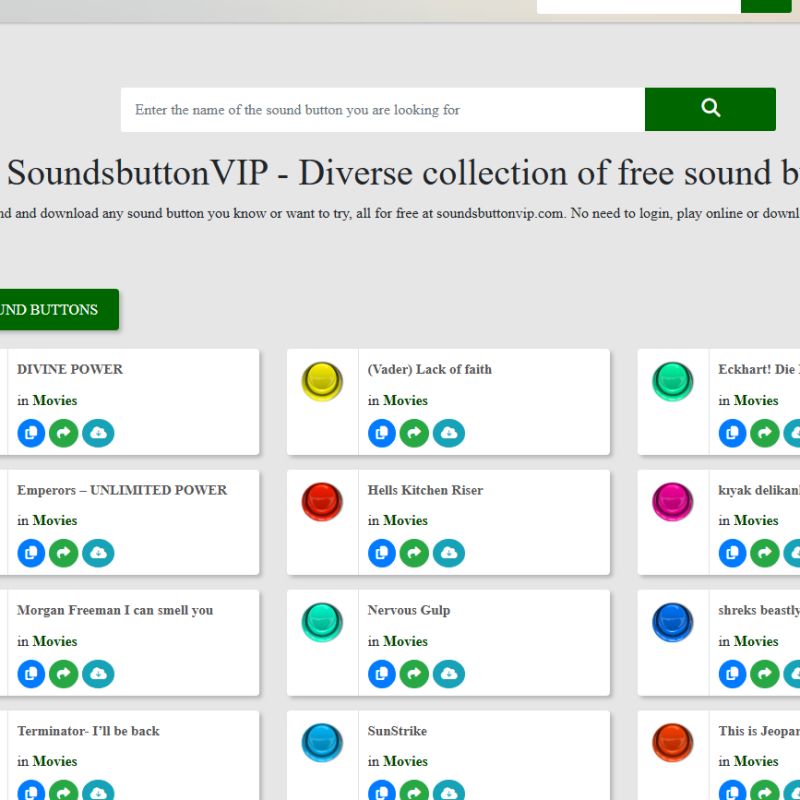Copy link for Emperors UNLIMITED POWER

[31, 553]
